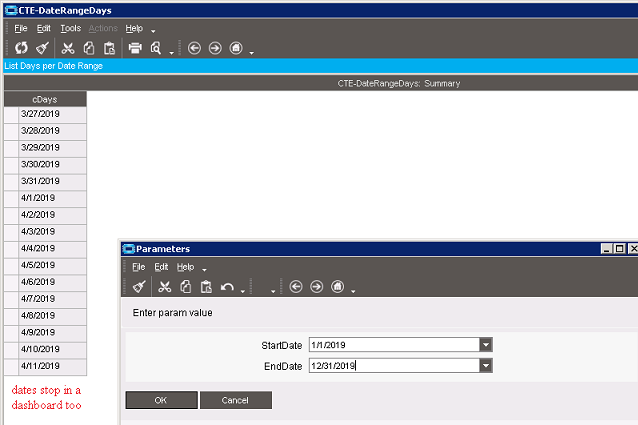This screenshot has height=425, width=638.
Task: Click CTE-DateRangeDays window title icon
Action: point(11,10)
